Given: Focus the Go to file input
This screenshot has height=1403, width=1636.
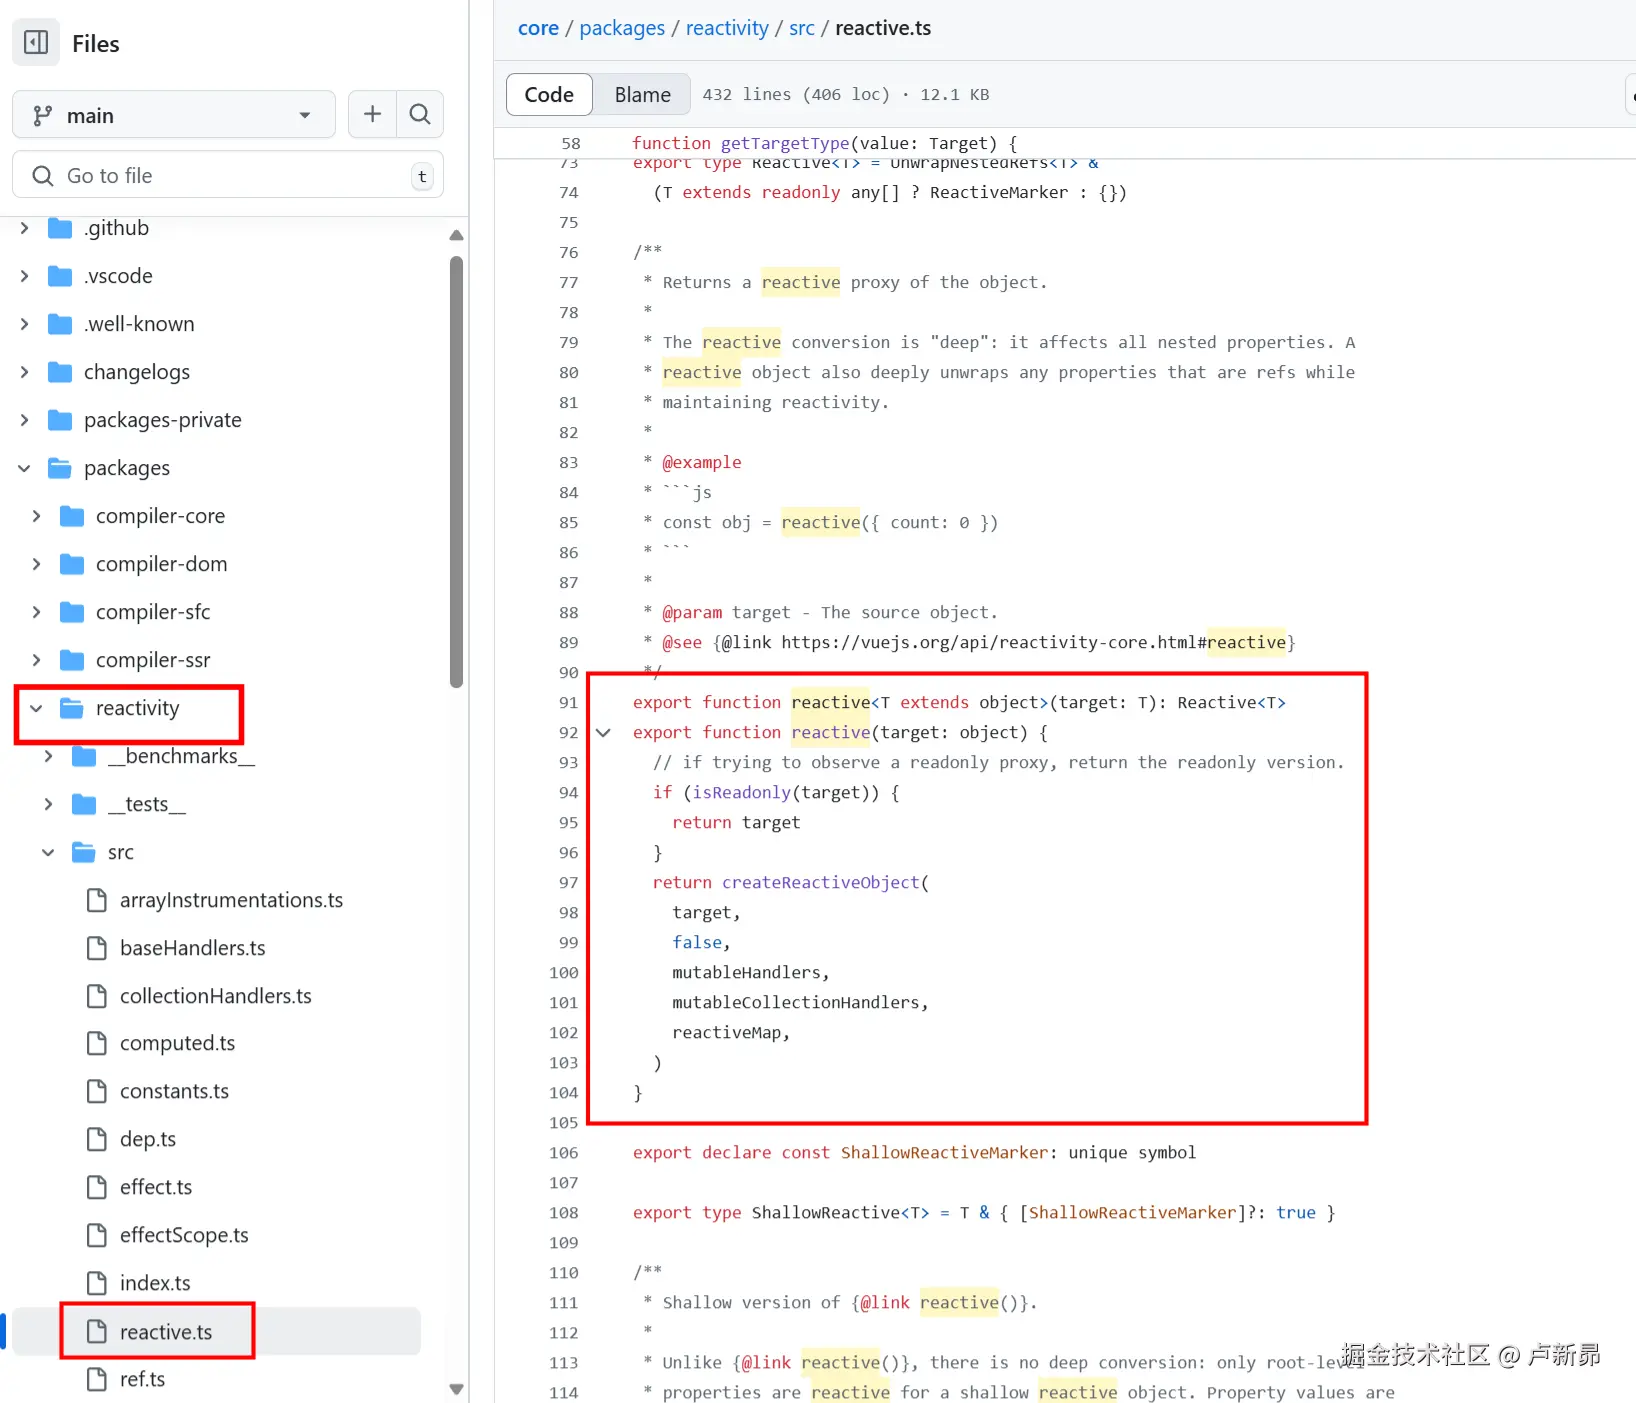Looking at the screenshot, I should click(228, 176).
